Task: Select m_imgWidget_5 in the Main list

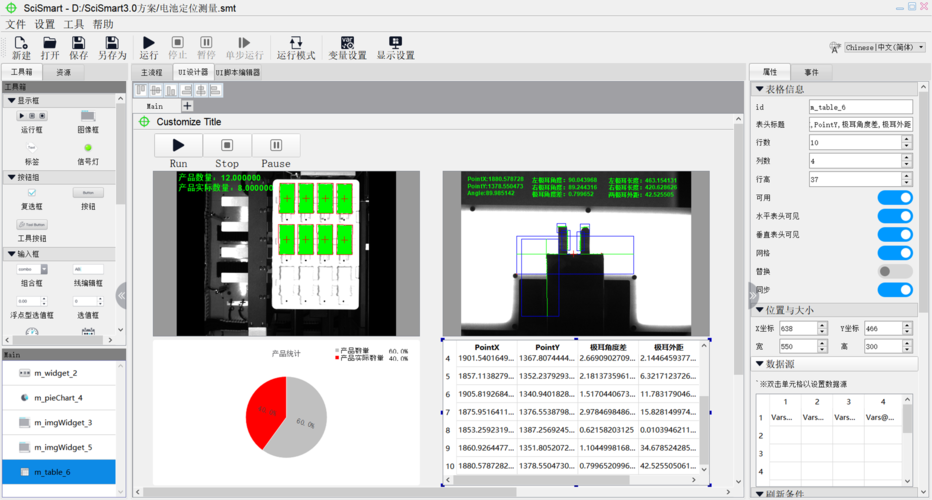Action: [59, 447]
